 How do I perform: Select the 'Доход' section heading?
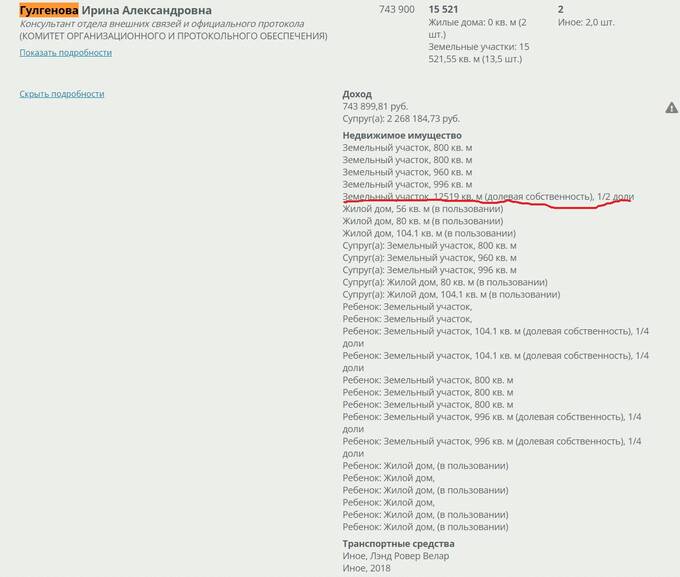click(357, 94)
